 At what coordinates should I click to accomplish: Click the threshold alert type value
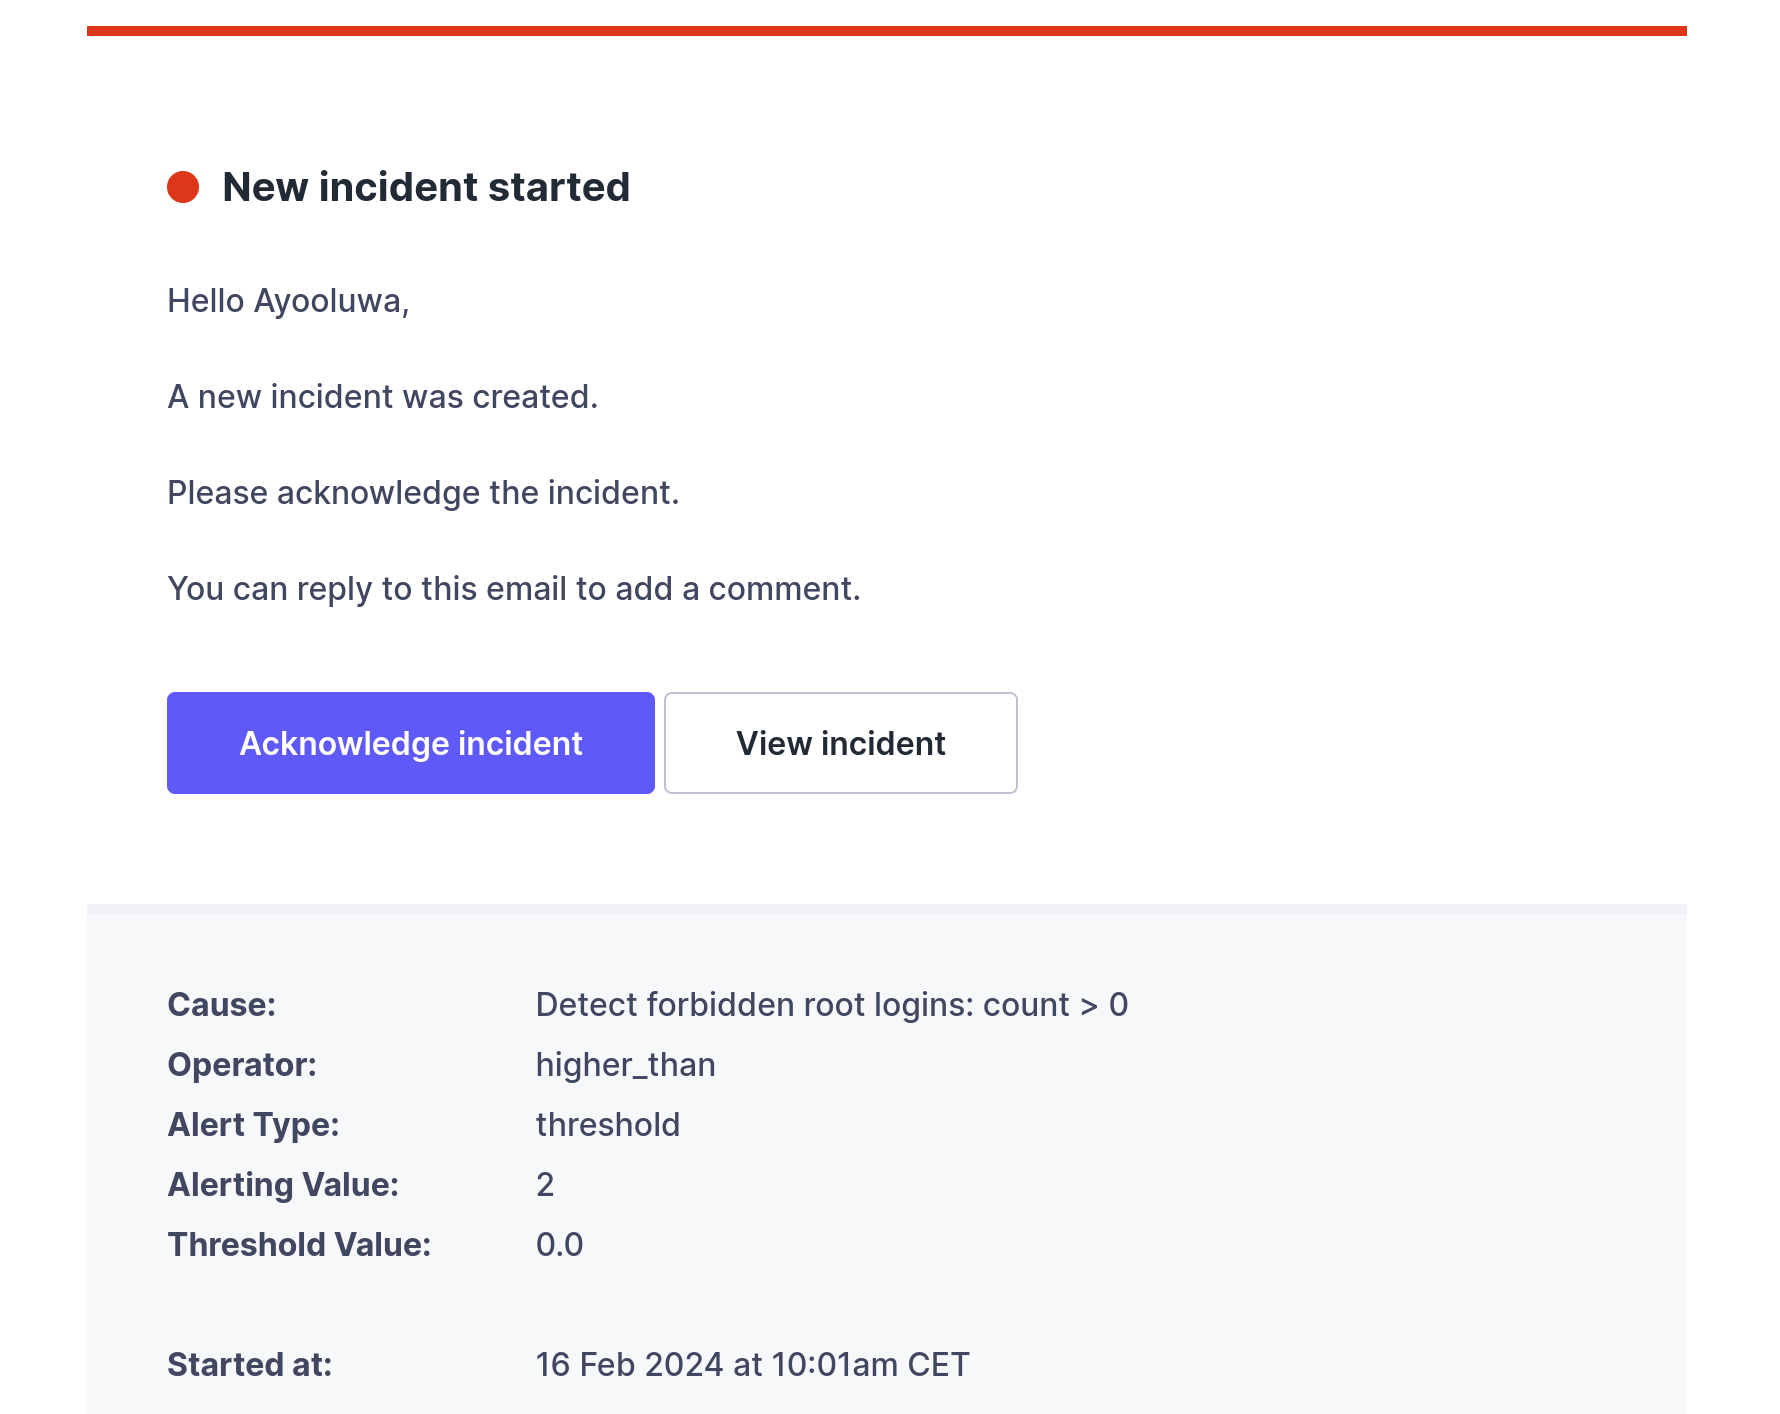click(608, 1125)
